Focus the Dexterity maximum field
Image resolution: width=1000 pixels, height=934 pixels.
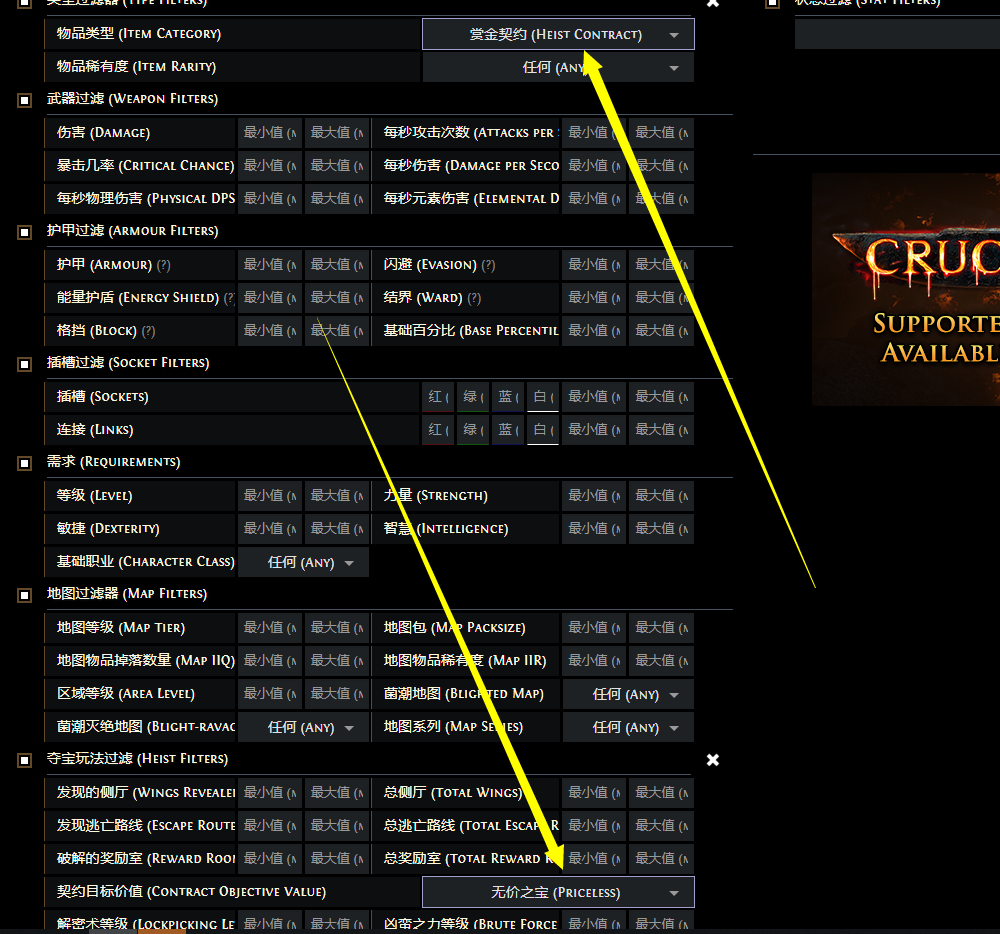pos(337,529)
